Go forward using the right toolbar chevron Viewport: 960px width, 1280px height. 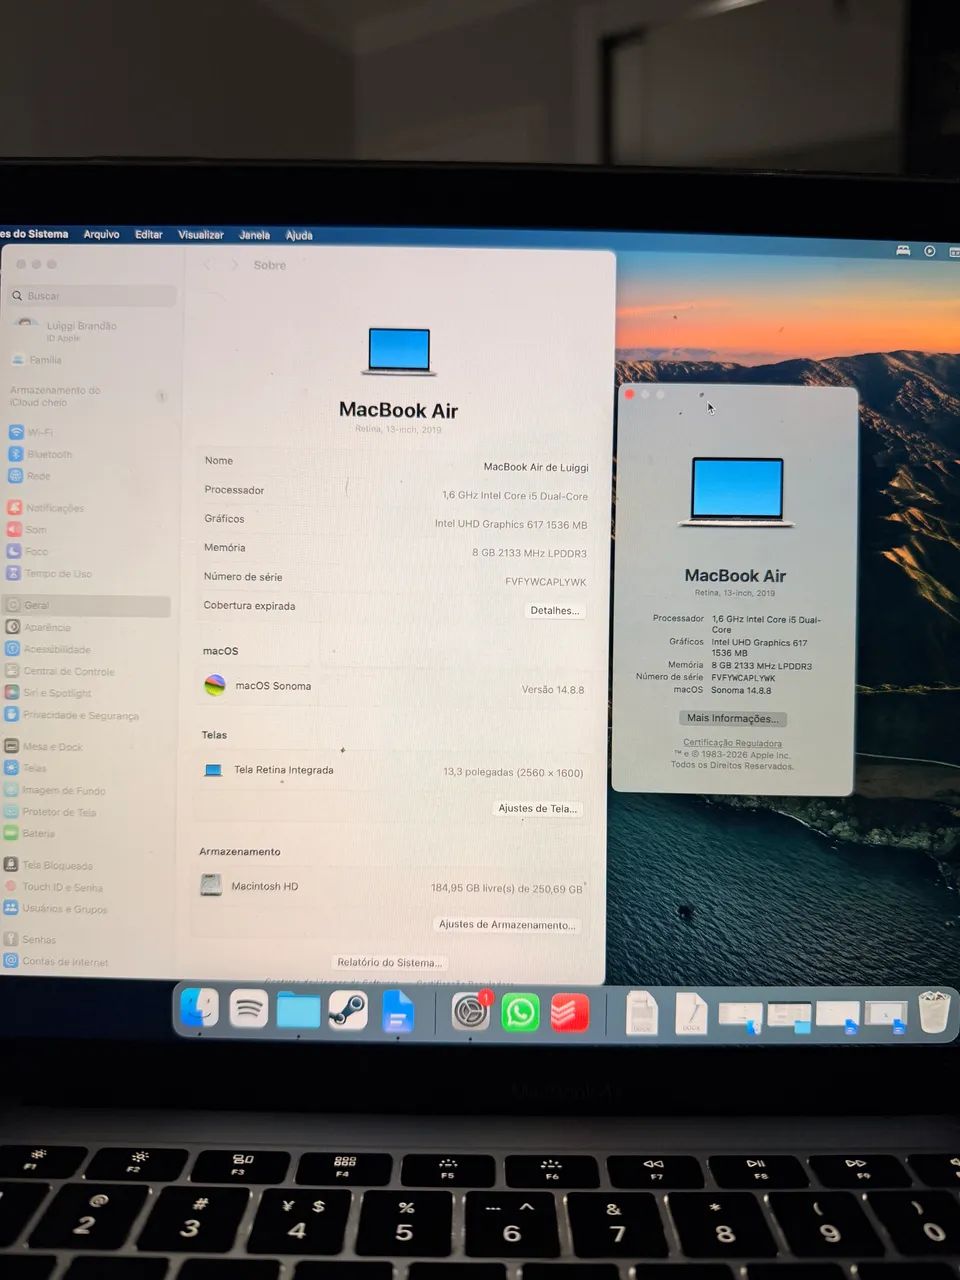[235, 265]
